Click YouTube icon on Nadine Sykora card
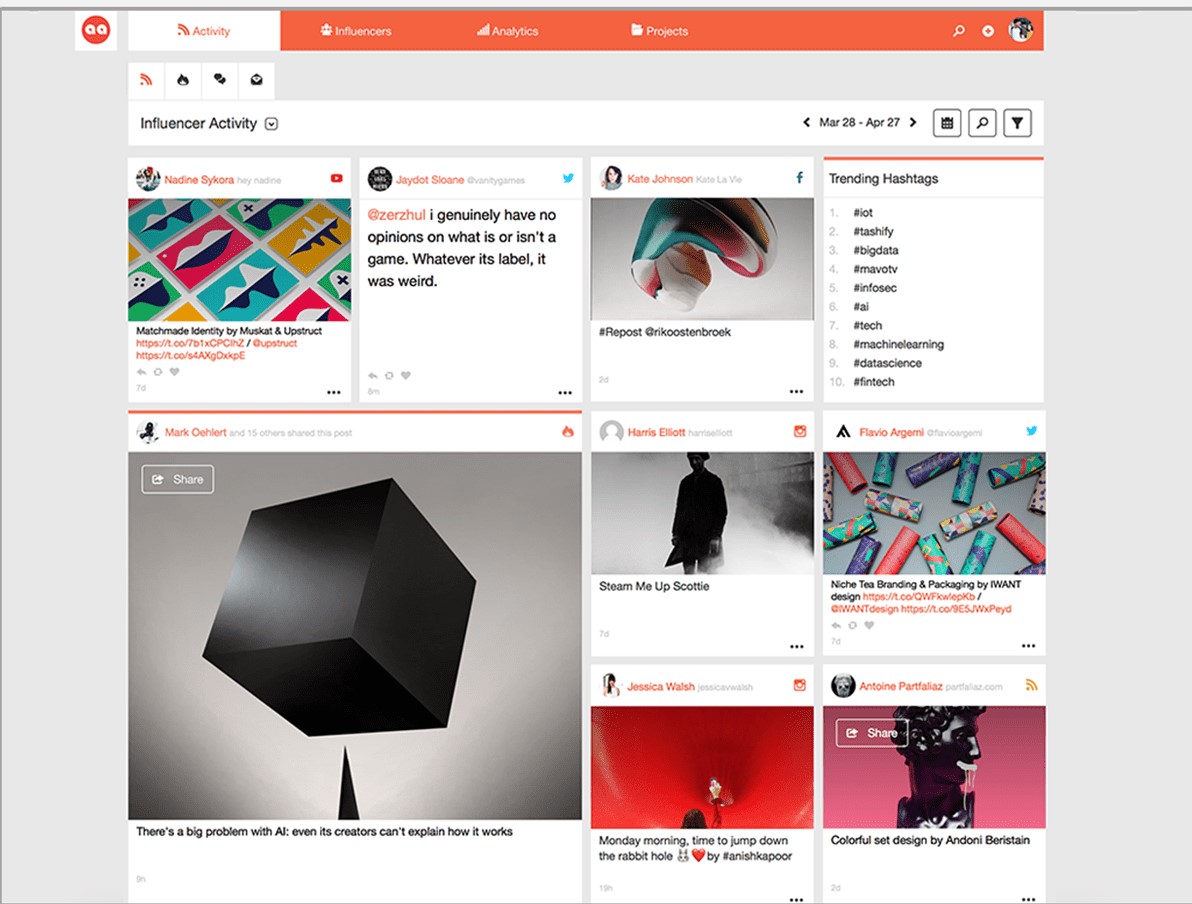The width and height of the screenshot is (1192, 904). 336,179
